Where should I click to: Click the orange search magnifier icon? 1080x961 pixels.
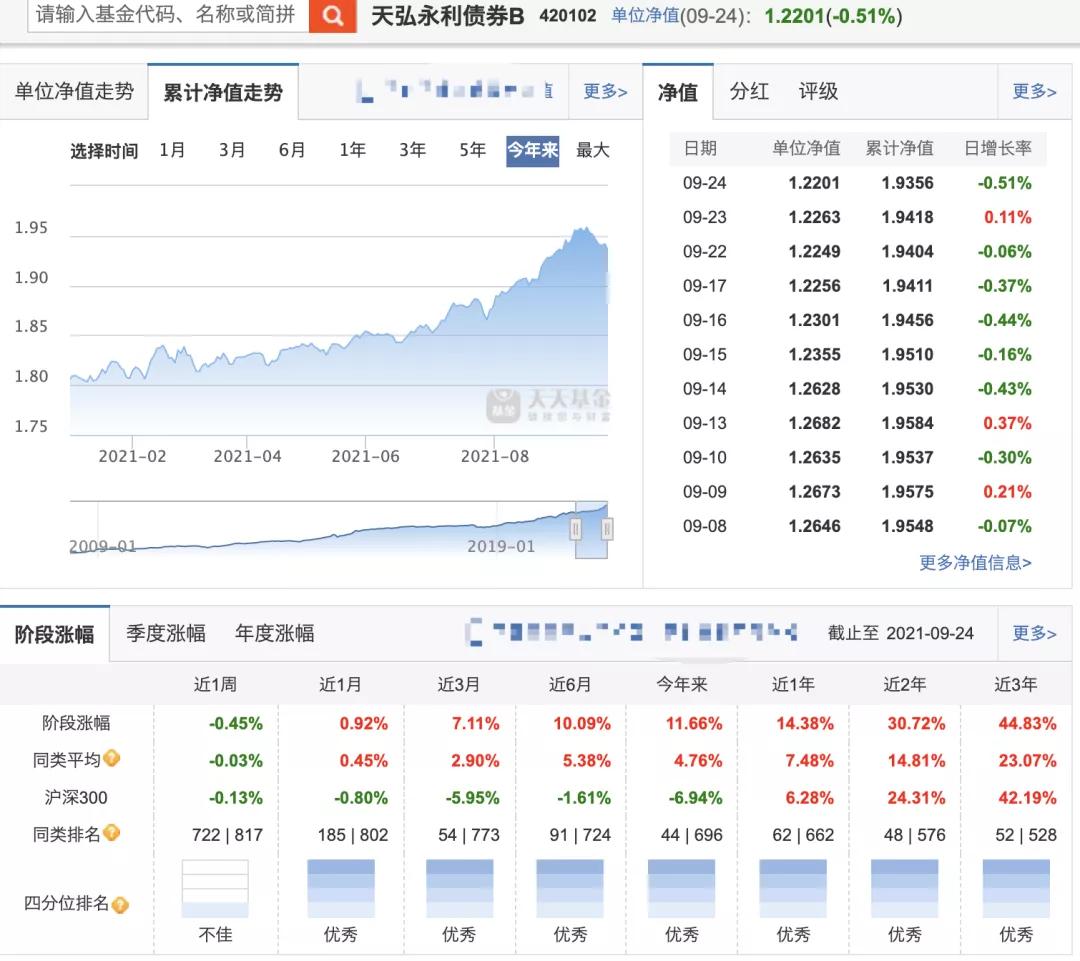point(333,16)
